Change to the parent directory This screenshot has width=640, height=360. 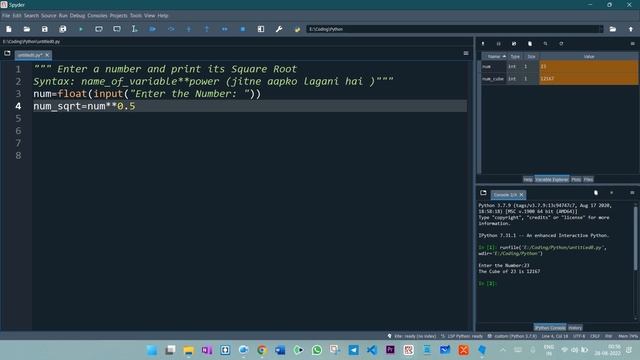tap(631, 29)
